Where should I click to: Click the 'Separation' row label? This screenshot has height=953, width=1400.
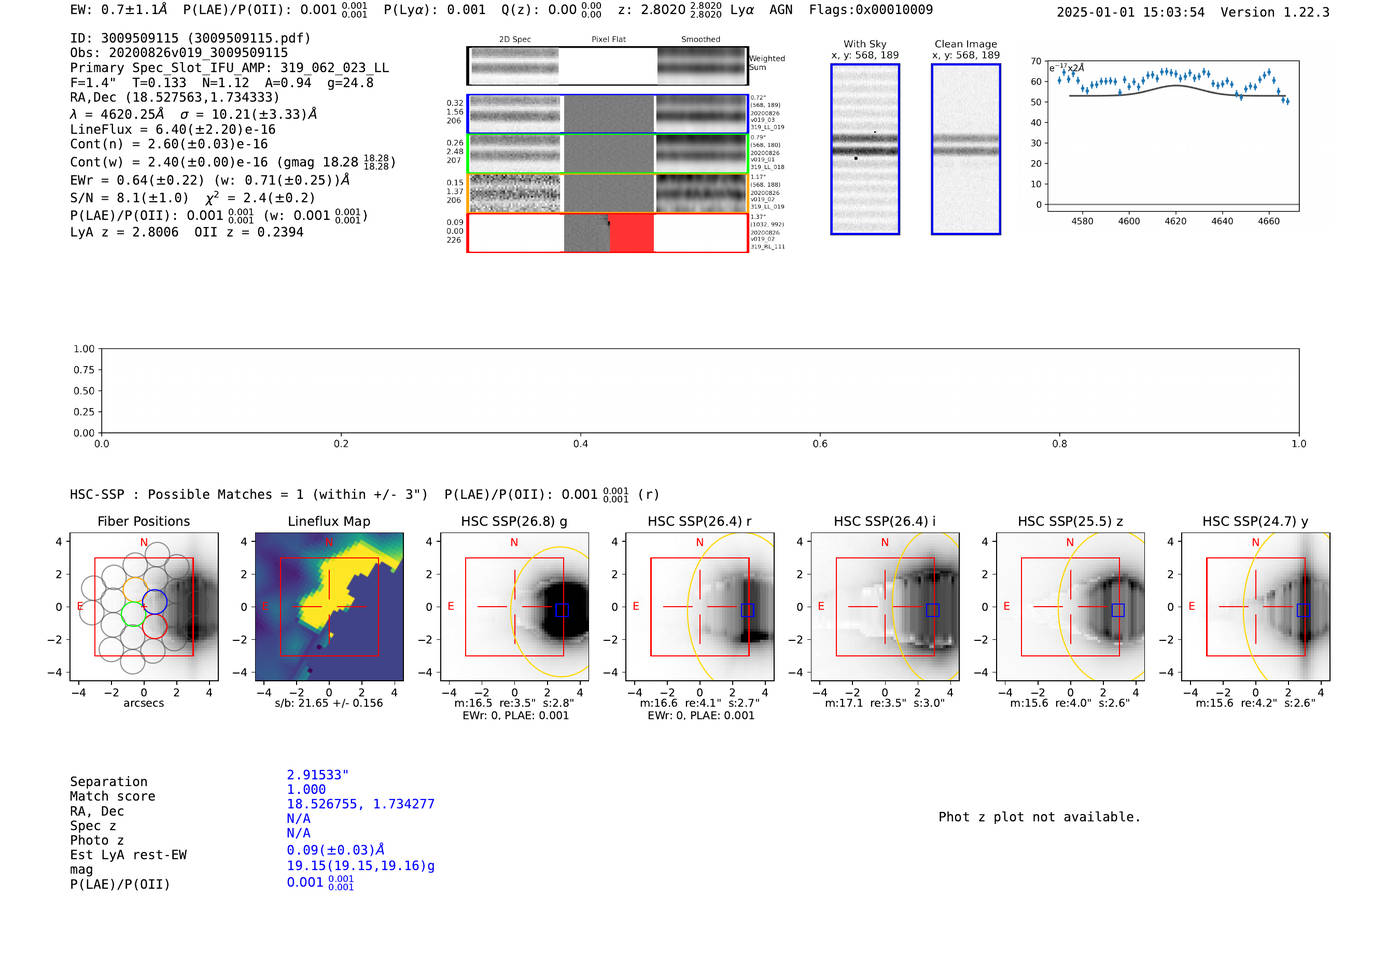pos(109,782)
